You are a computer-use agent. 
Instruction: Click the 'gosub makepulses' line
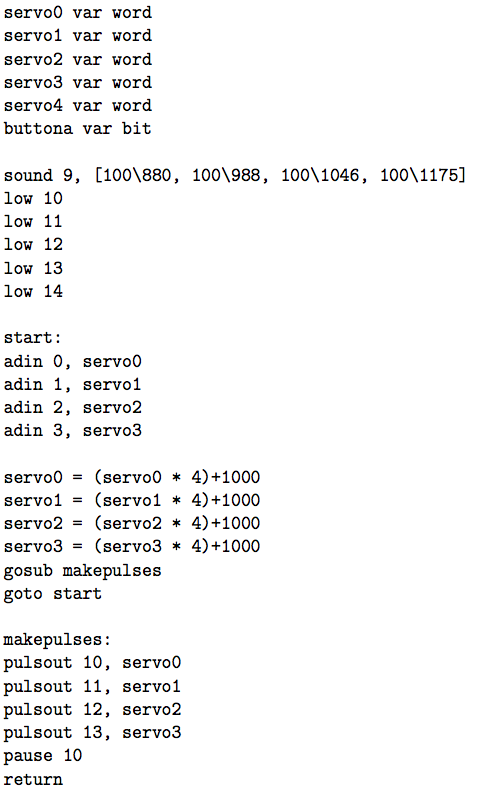[x=82, y=570]
